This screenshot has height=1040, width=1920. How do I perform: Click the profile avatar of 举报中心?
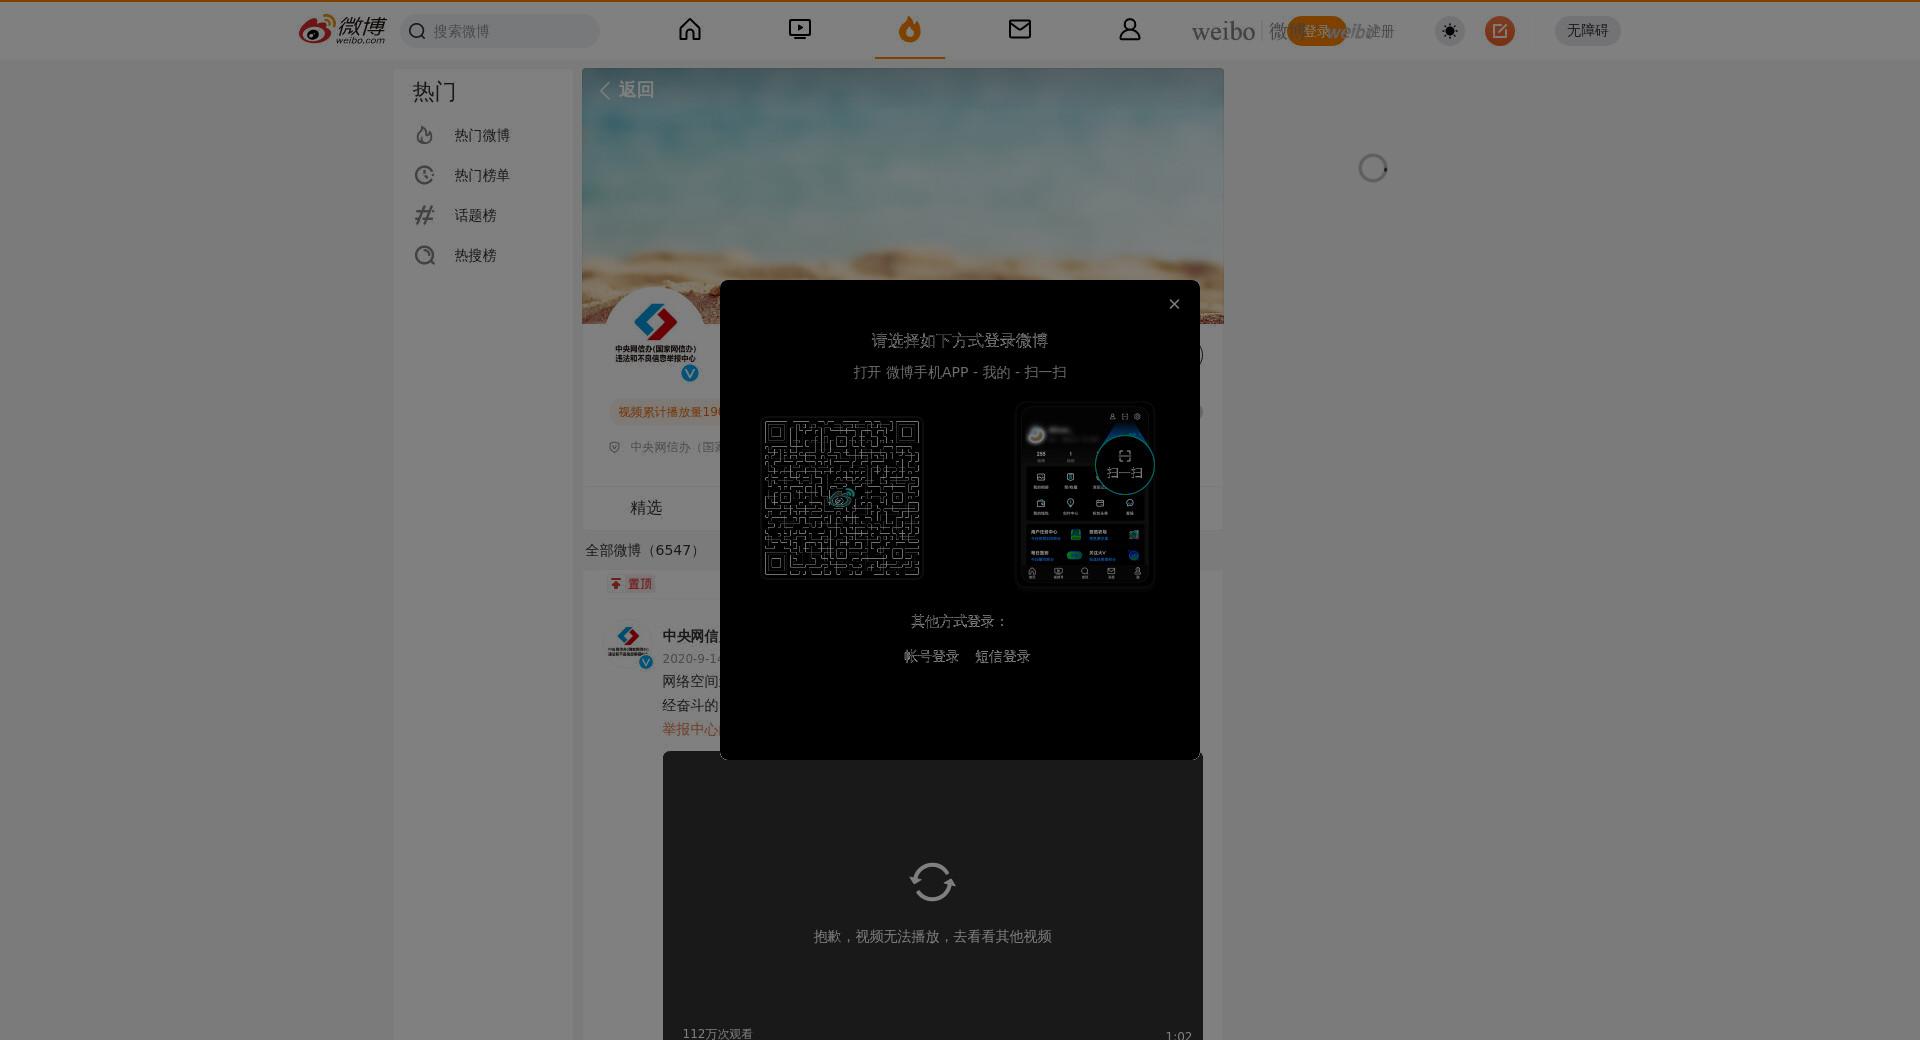point(655,337)
